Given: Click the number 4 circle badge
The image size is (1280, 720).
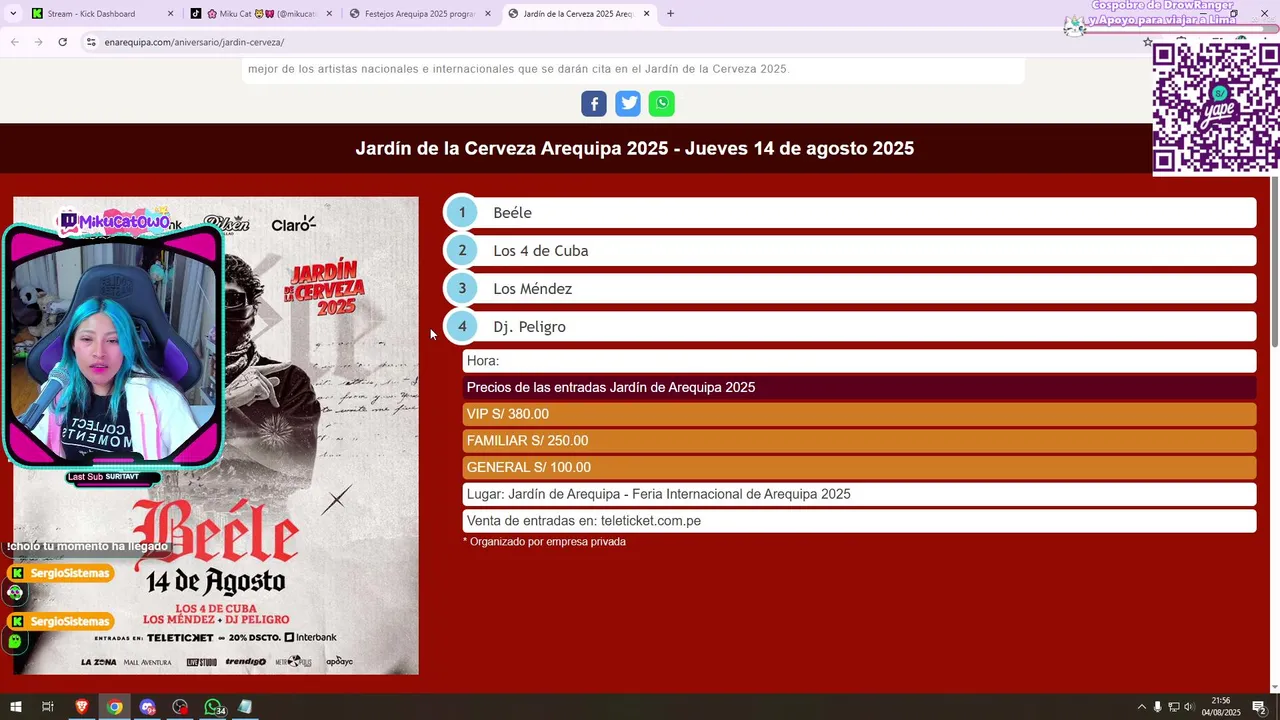Looking at the screenshot, I should coord(462,327).
